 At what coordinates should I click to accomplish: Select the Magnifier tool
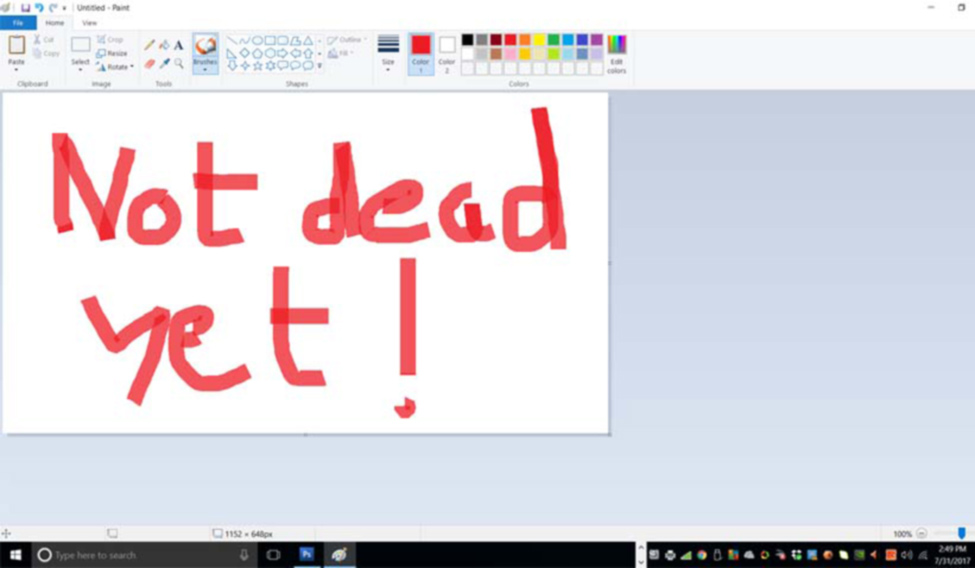[x=178, y=63]
